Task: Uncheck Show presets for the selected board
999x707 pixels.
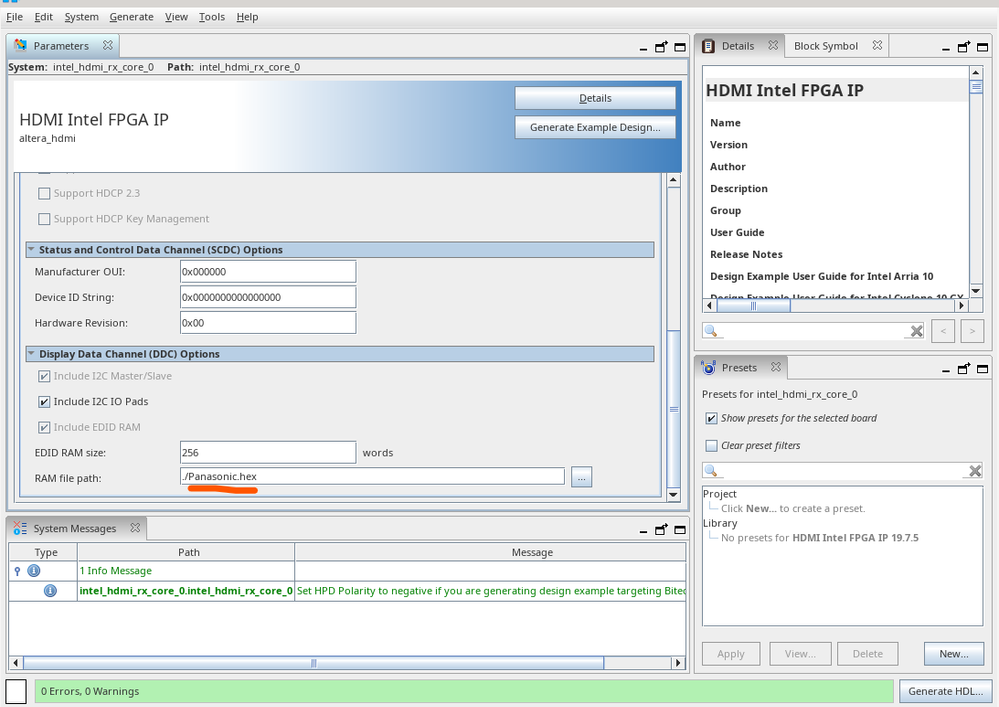Action: 711,418
